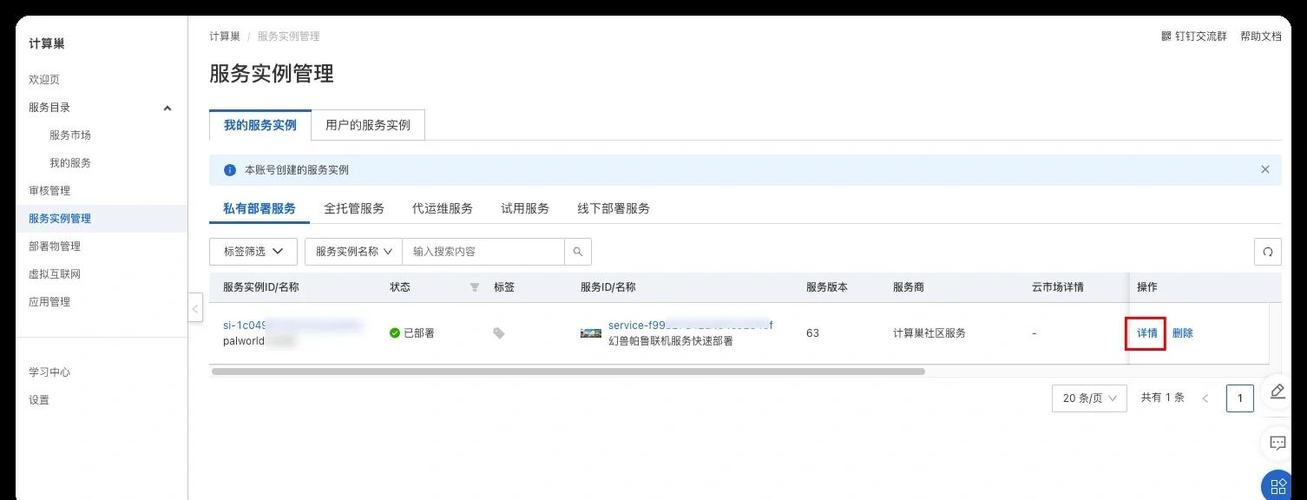Open 详情 for the palworld instance
Viewport: 1307px width, 500px height.
pos(1147,333)
